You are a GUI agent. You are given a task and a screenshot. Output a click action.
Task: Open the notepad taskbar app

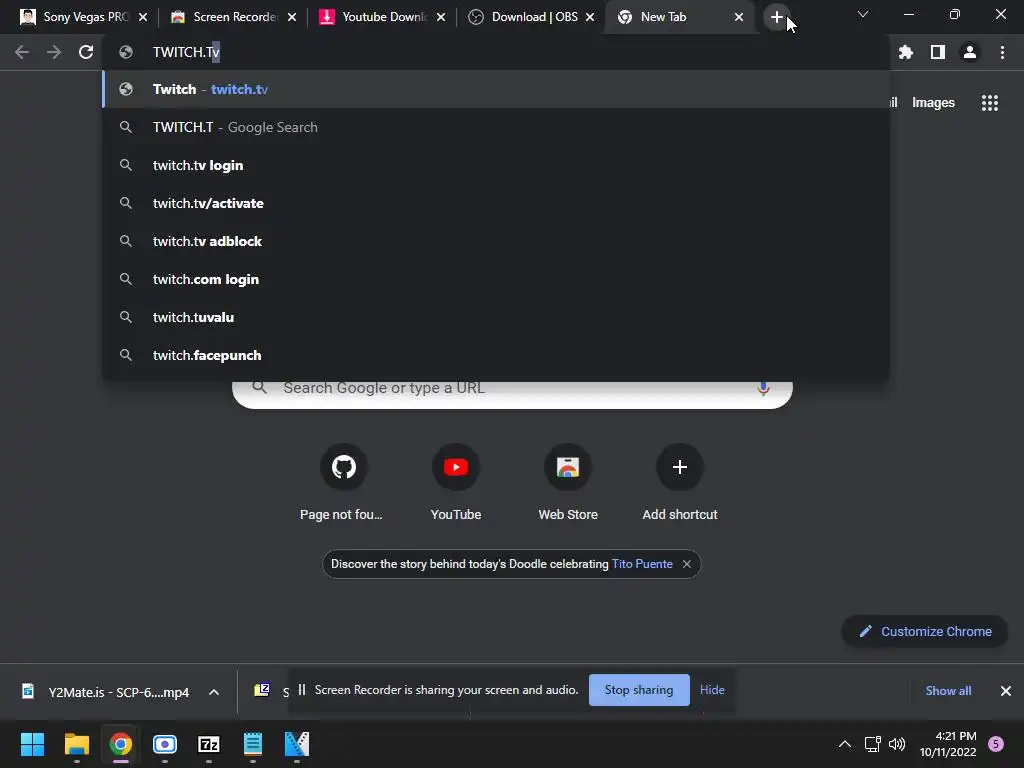(x=253, y=744)
